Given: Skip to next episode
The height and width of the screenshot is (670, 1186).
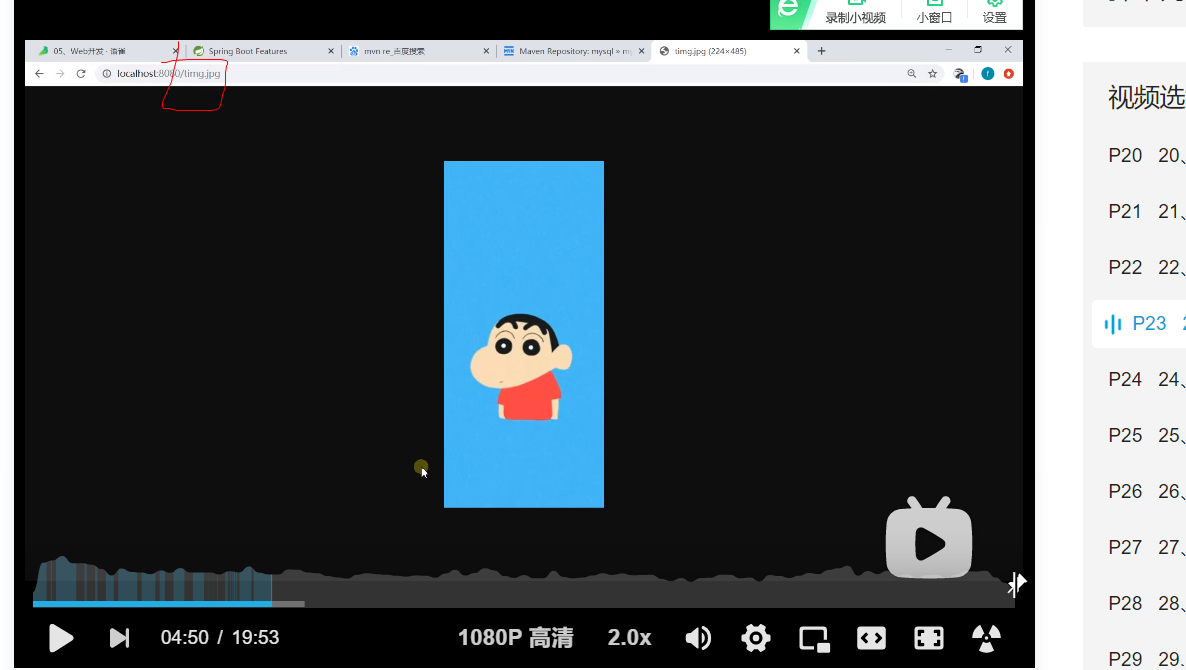Looking at the screenshot, I should (120, 638).
